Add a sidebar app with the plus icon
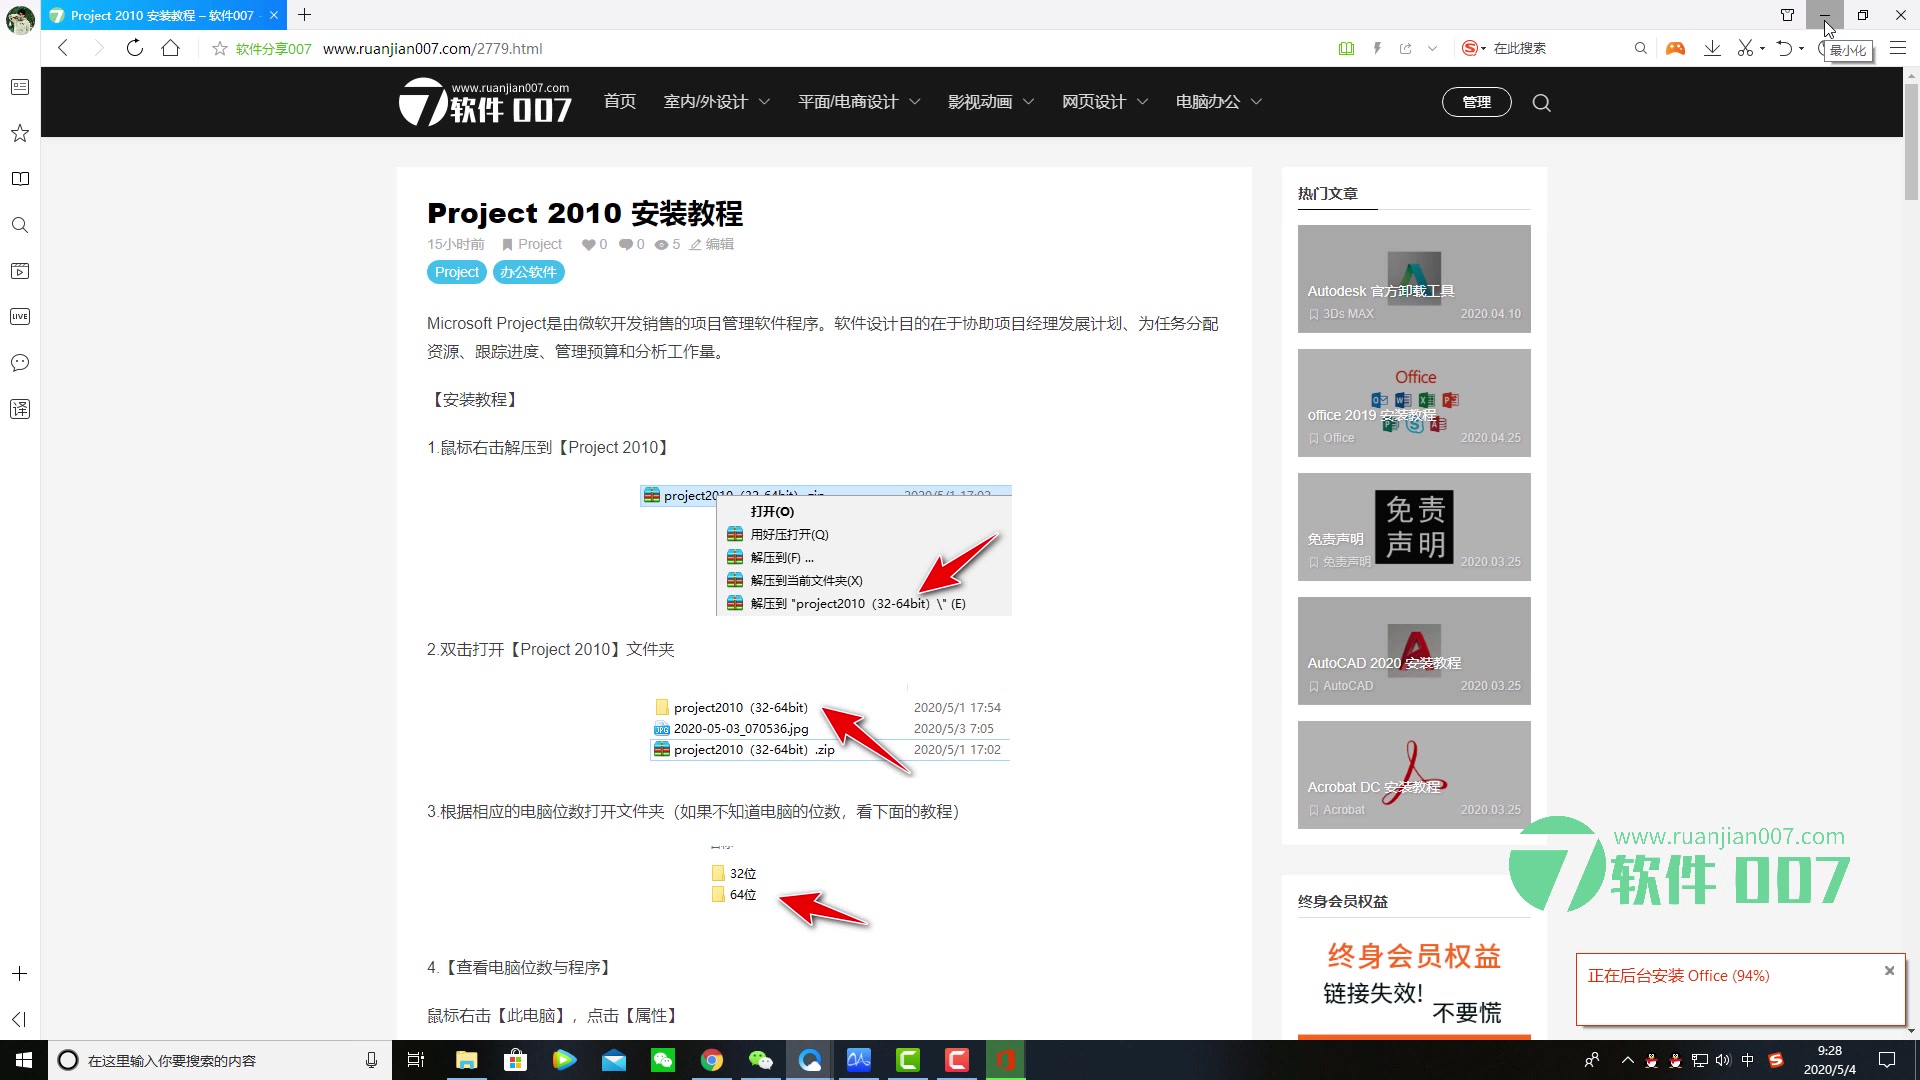 [20, 973]
